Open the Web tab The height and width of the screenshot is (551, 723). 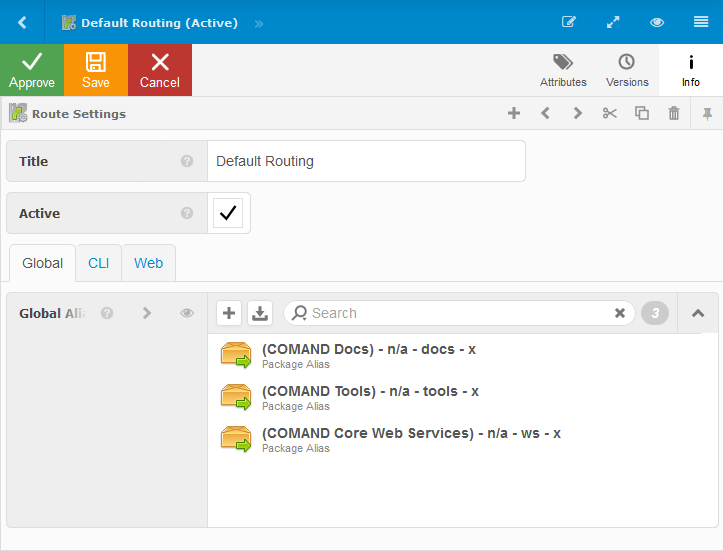149,263
